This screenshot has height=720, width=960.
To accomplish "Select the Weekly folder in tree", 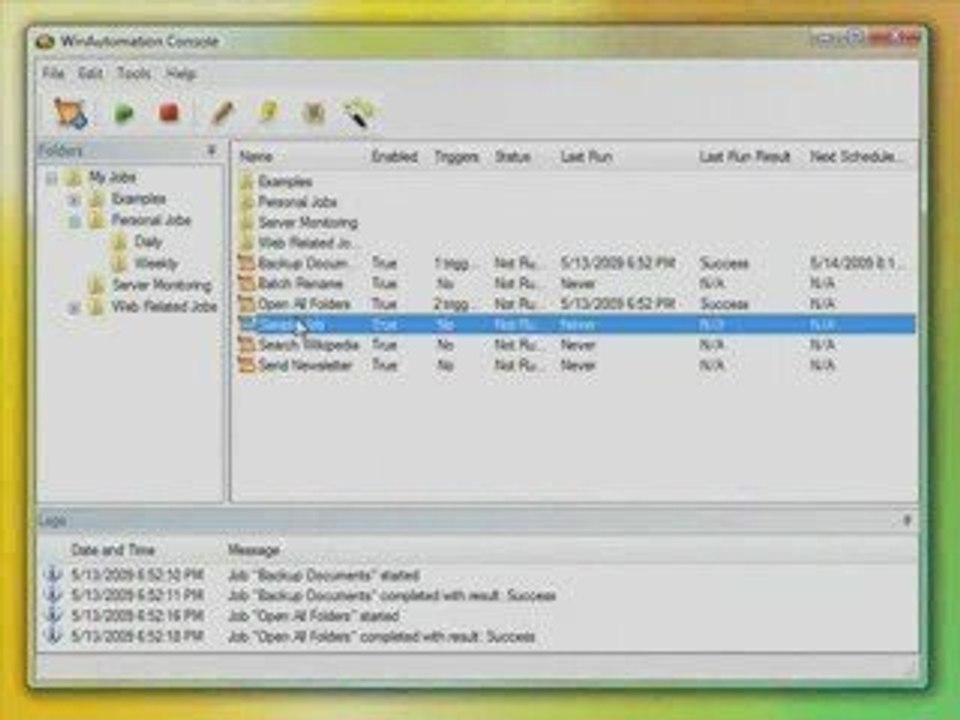I will coord(156,264).
